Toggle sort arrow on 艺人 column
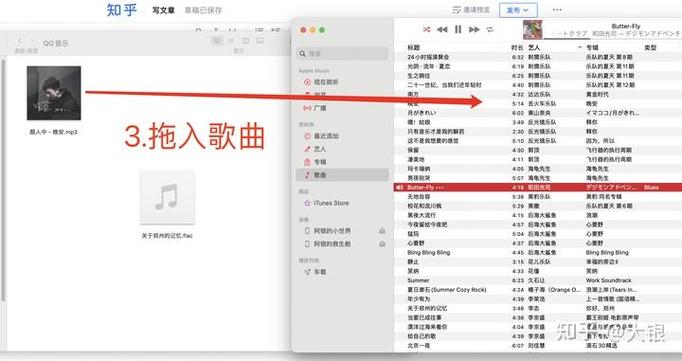The image size is (682, 361). 580,47
